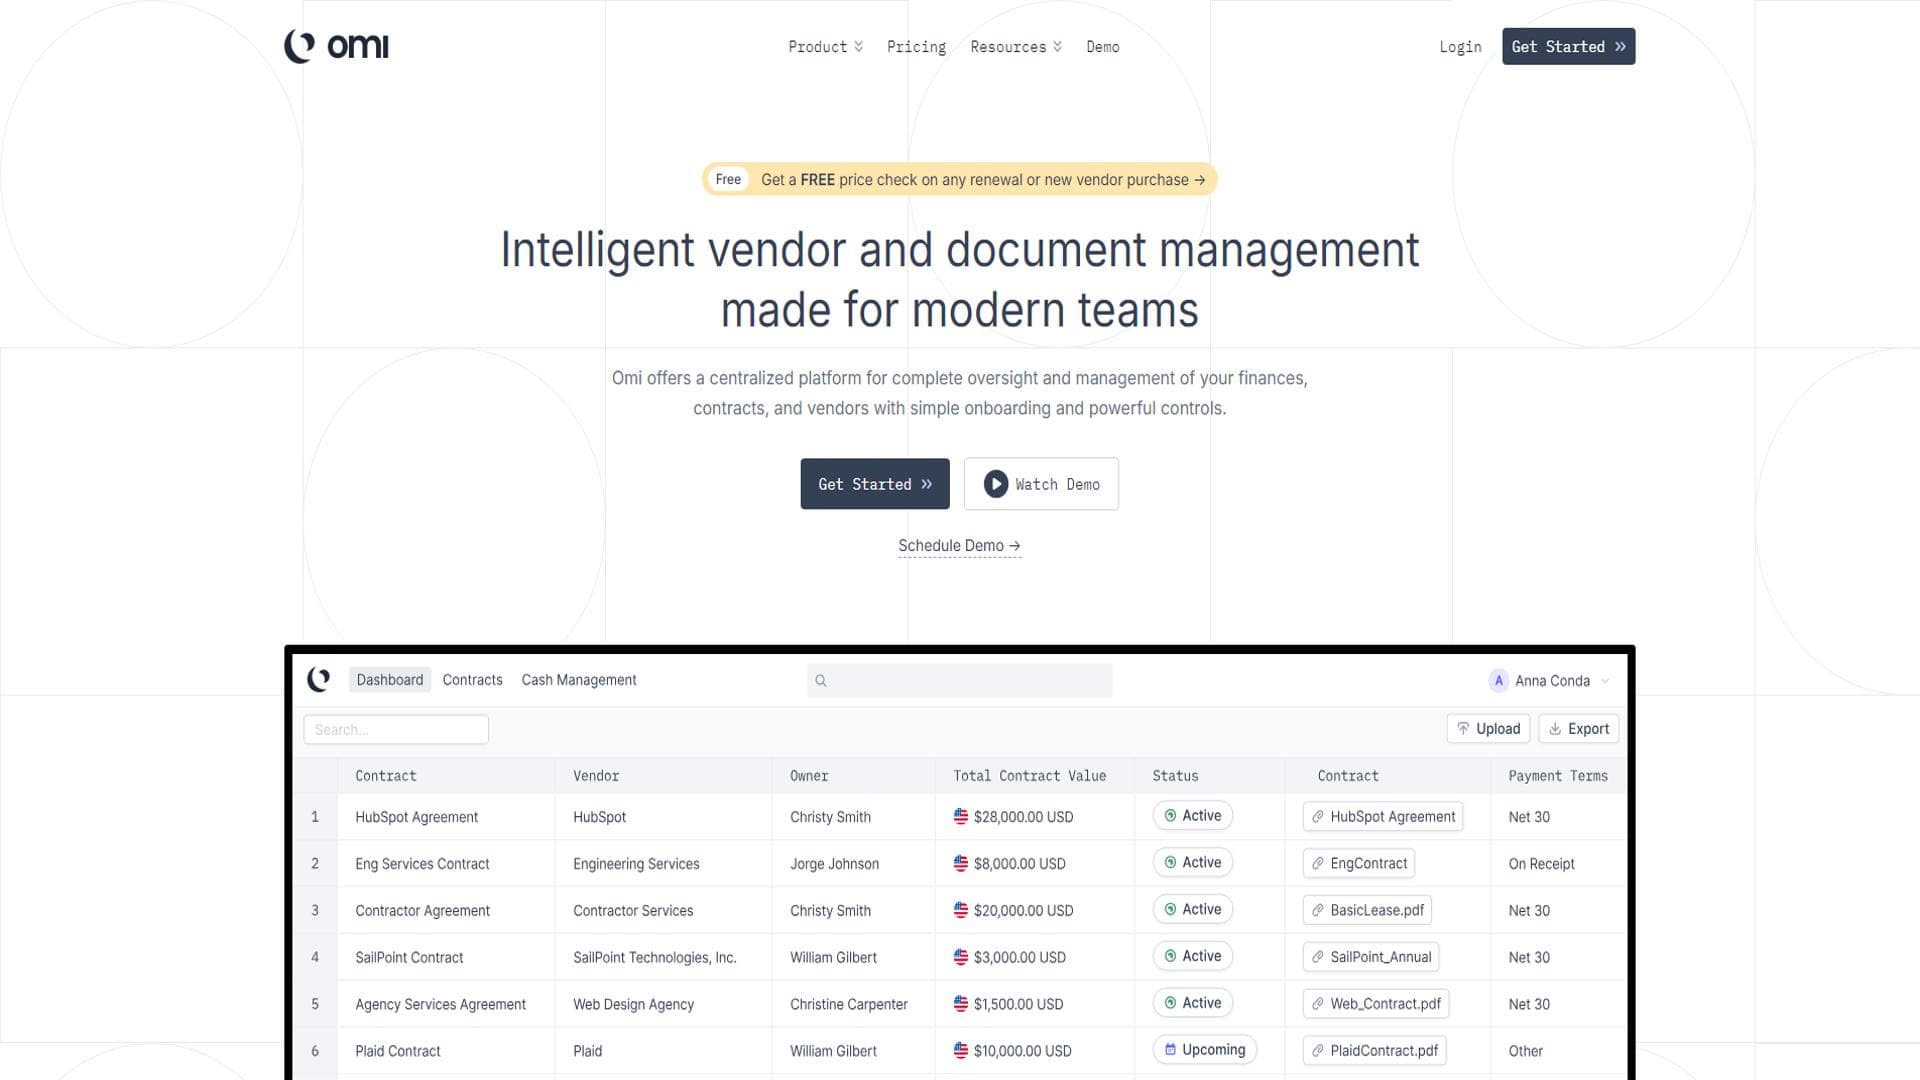Click row number 4 in the table
The image size is (1920, 1080).
pyautogui.click(x=315, y=957)
